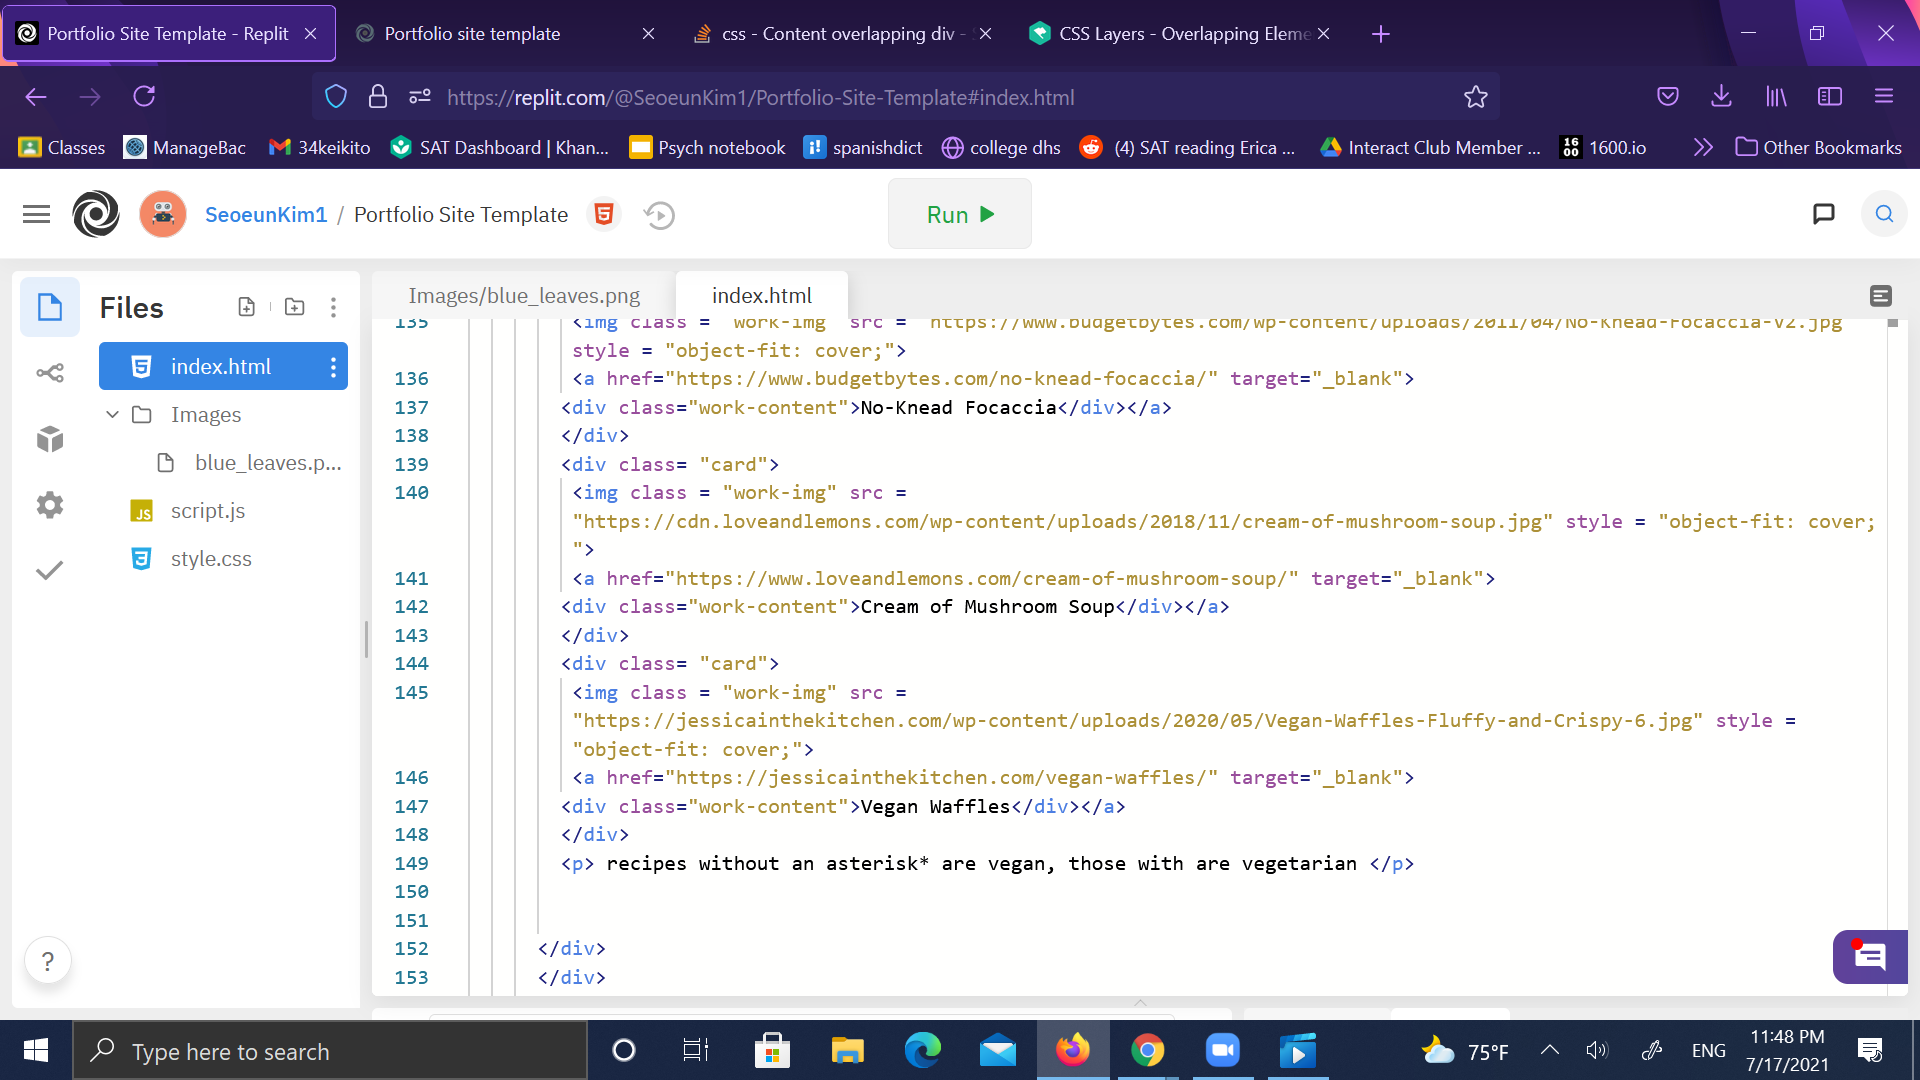Collapse the Images folder chevron
The image size is (1920, 1080).
point(112,414)
